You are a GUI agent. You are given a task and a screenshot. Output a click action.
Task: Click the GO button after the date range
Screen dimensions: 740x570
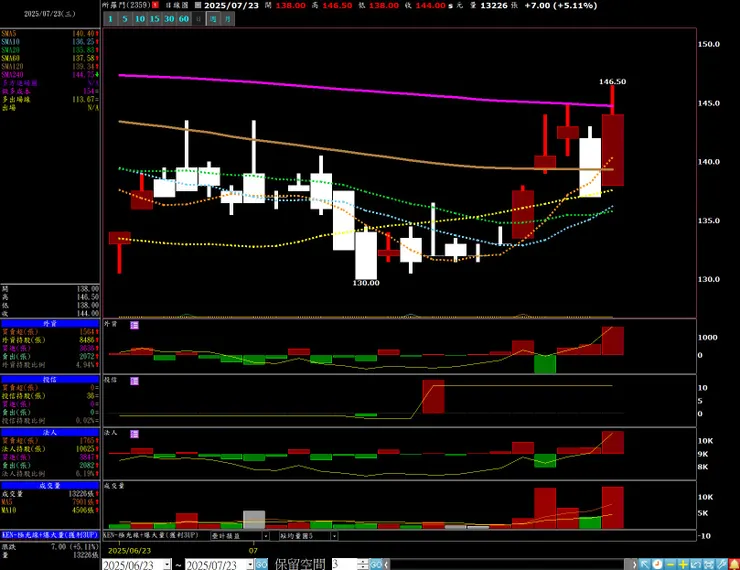pos(261,564)
